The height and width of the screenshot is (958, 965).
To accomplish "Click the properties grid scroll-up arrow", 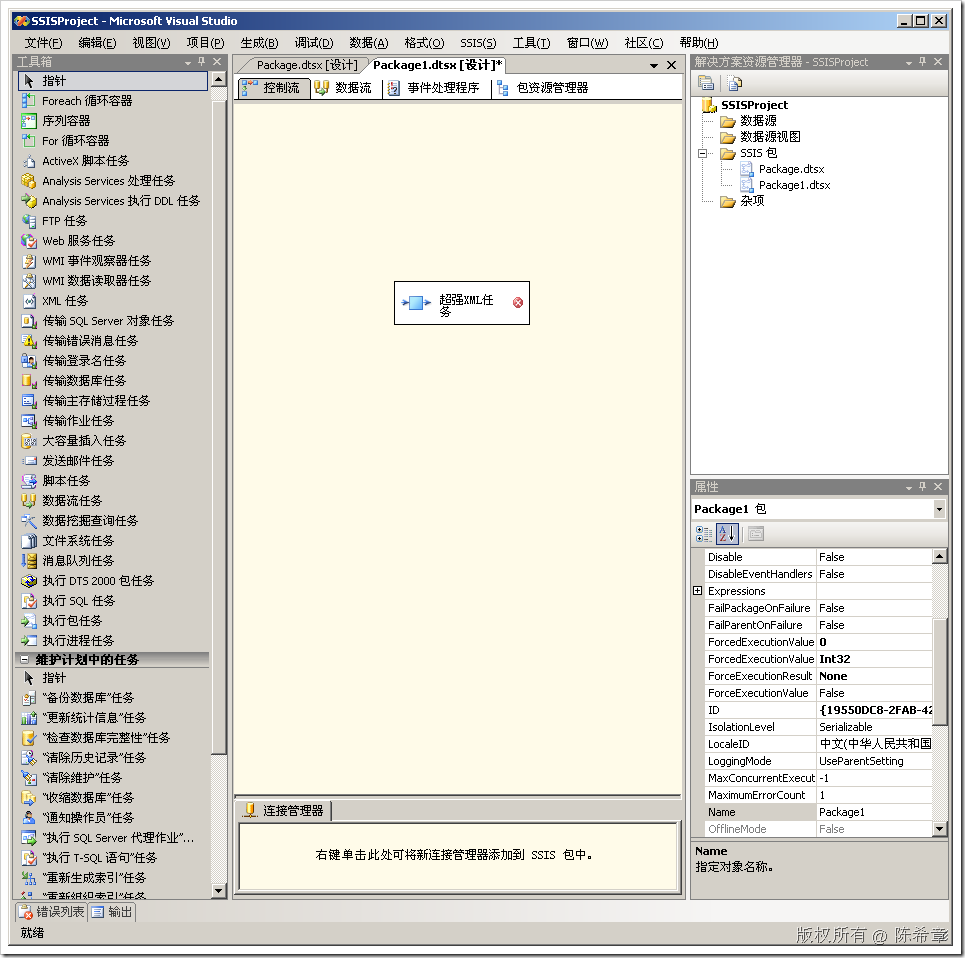I will (939, 556).
